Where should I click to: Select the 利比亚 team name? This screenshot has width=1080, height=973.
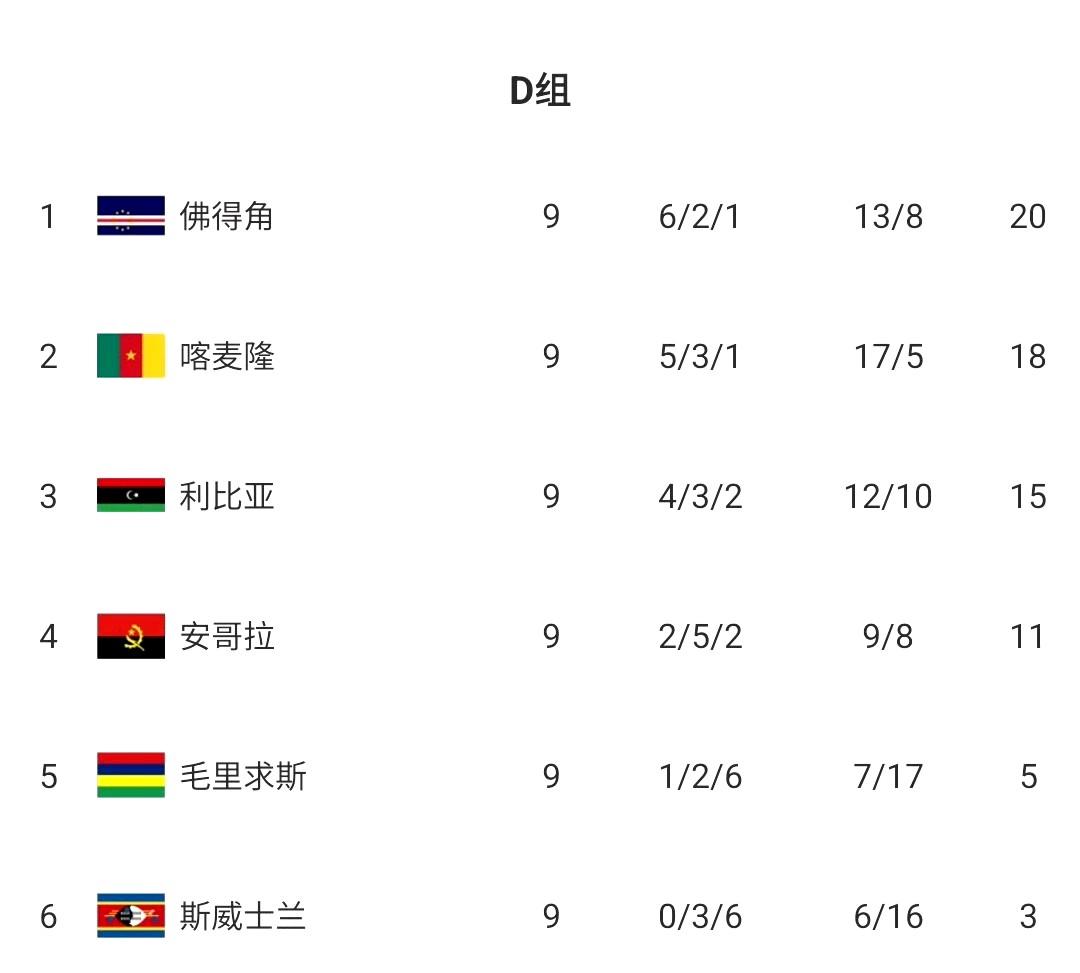click(x=227, y=496)
